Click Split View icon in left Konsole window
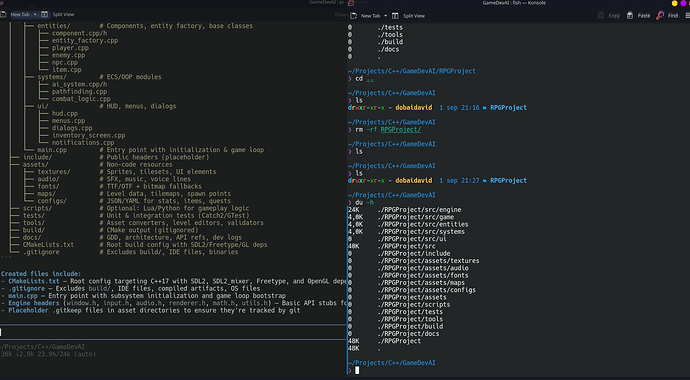690x380 pixels. [44, 15]
